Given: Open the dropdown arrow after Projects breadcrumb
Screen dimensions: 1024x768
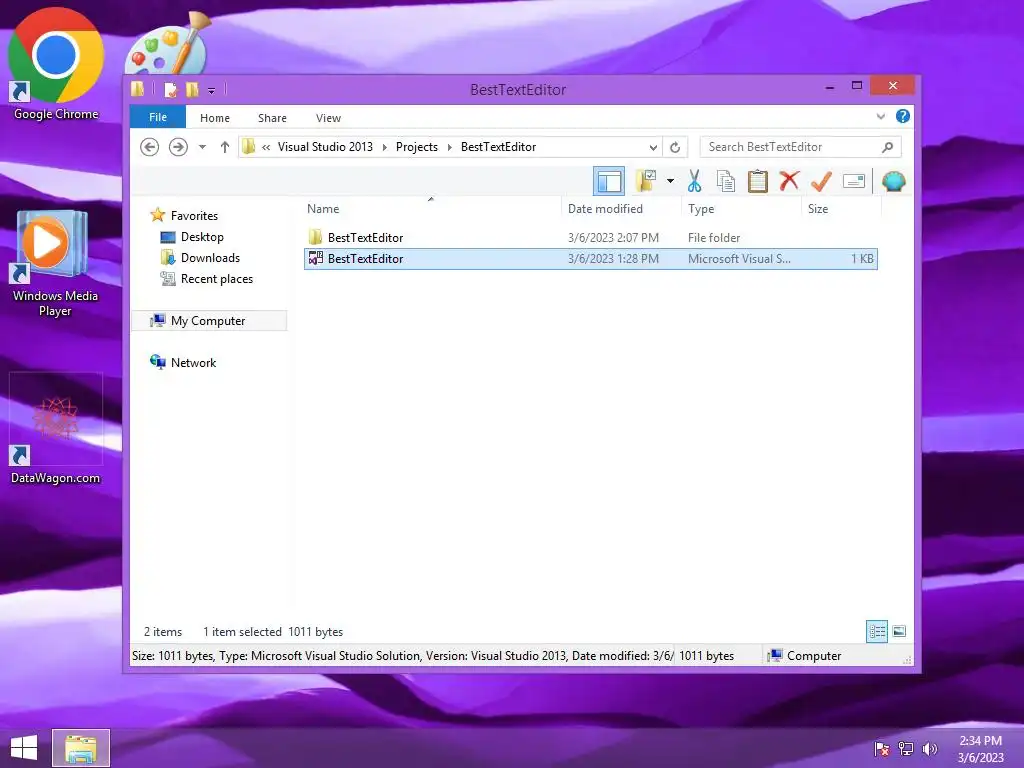Looking at the screenshot, I should point(449,148).
